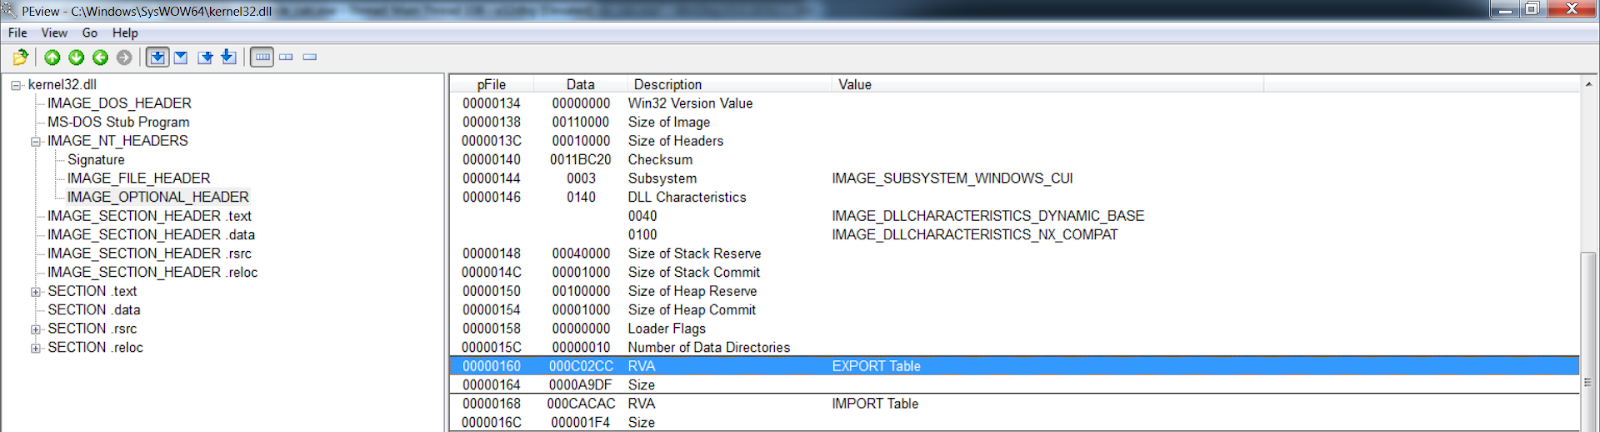Select MS-DOS Stub Program in tree

pos(118,122)
